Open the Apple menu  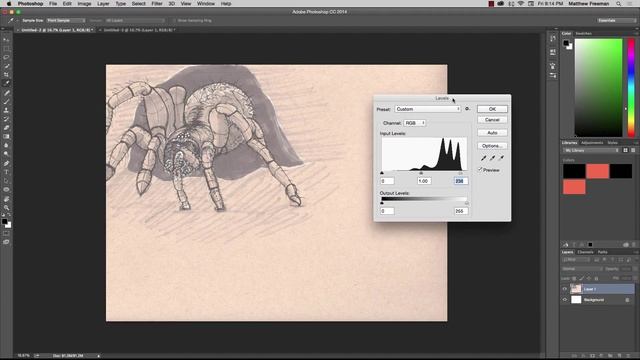point(9,4)
